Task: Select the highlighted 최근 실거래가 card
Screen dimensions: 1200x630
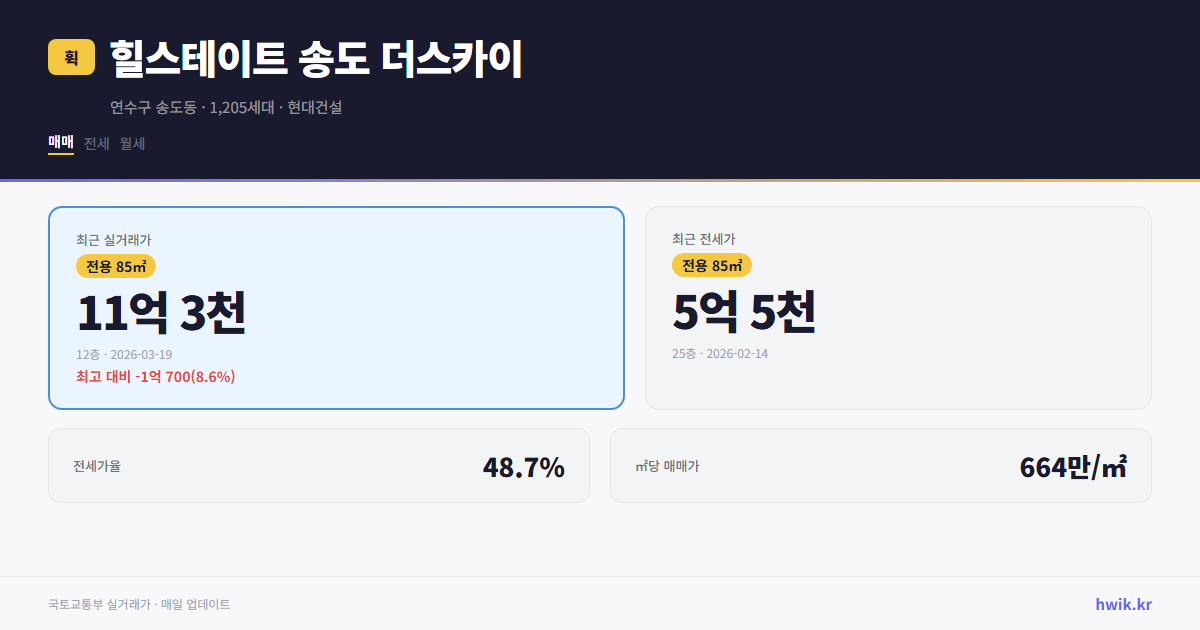Action: (x=336, y=307)
